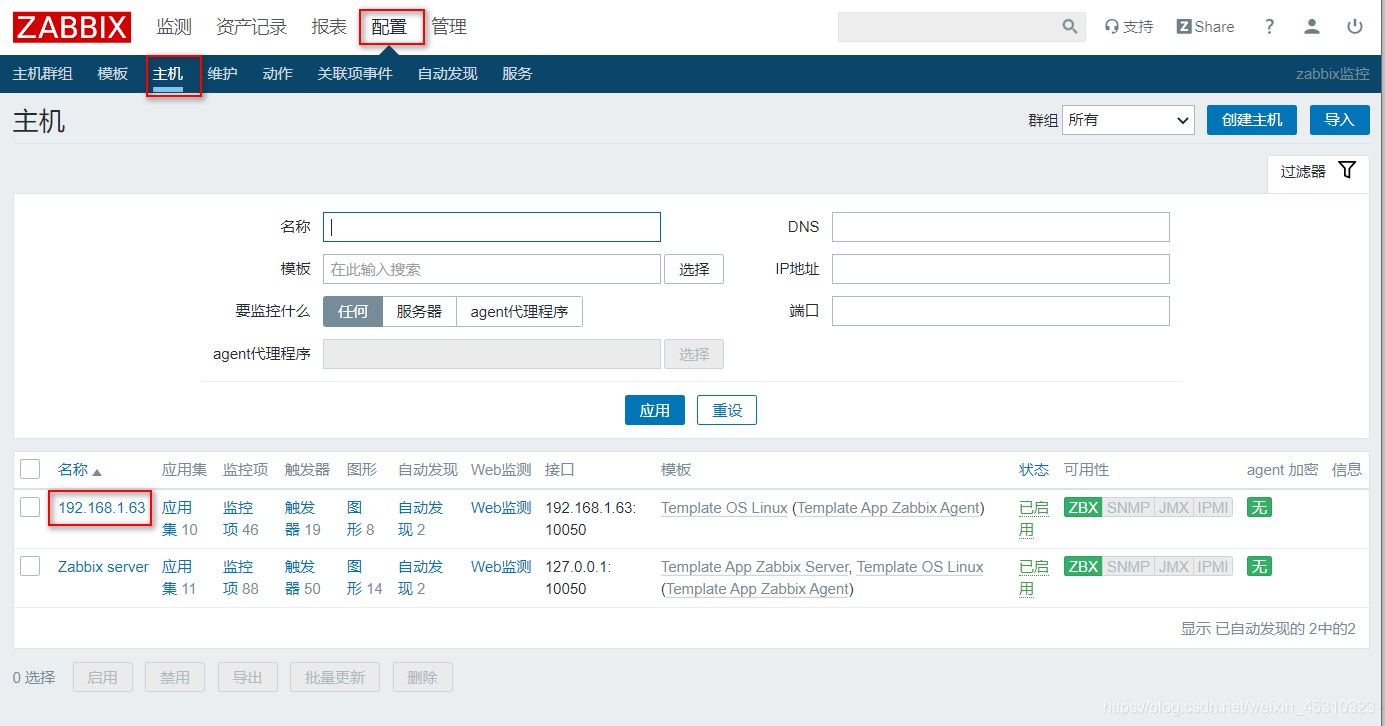
Task: Click 已启用 status of 192.168.1.63
Action: point(1034,519)
